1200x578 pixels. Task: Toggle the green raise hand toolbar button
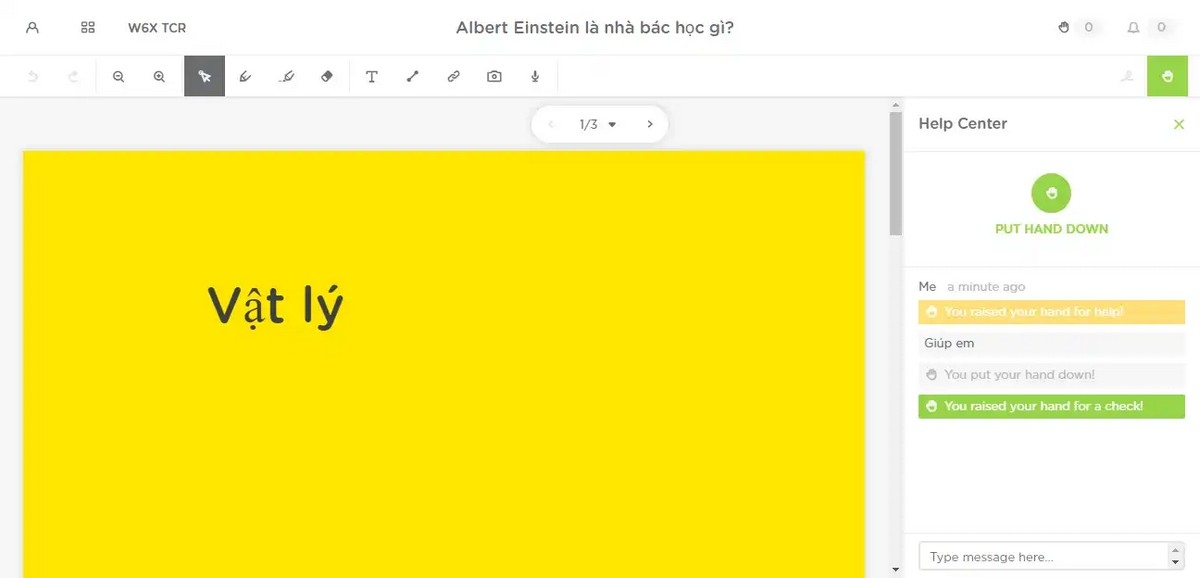click(x=1167, y=76)
